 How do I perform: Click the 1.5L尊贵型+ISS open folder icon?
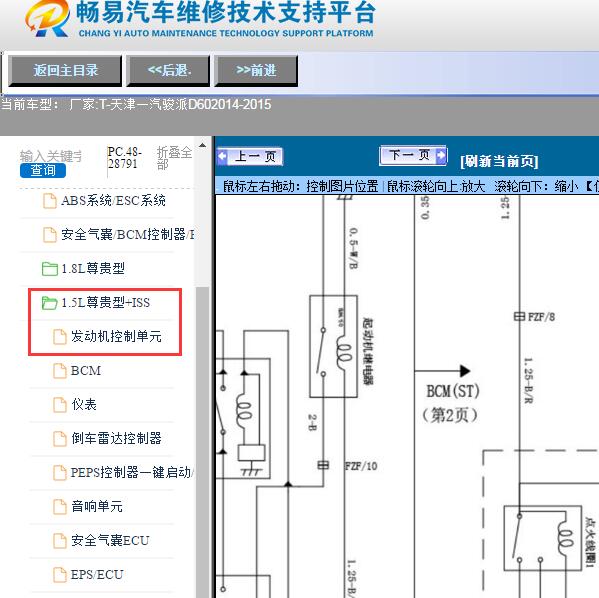pyautogui.click(x=50, y=303)
